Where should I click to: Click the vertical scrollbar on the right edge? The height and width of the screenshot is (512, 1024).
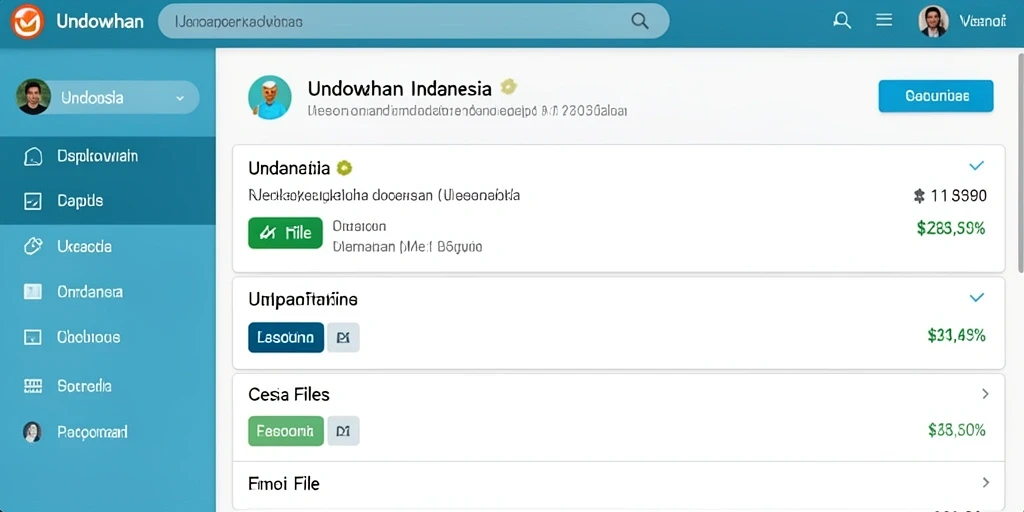coord(1020,163)
